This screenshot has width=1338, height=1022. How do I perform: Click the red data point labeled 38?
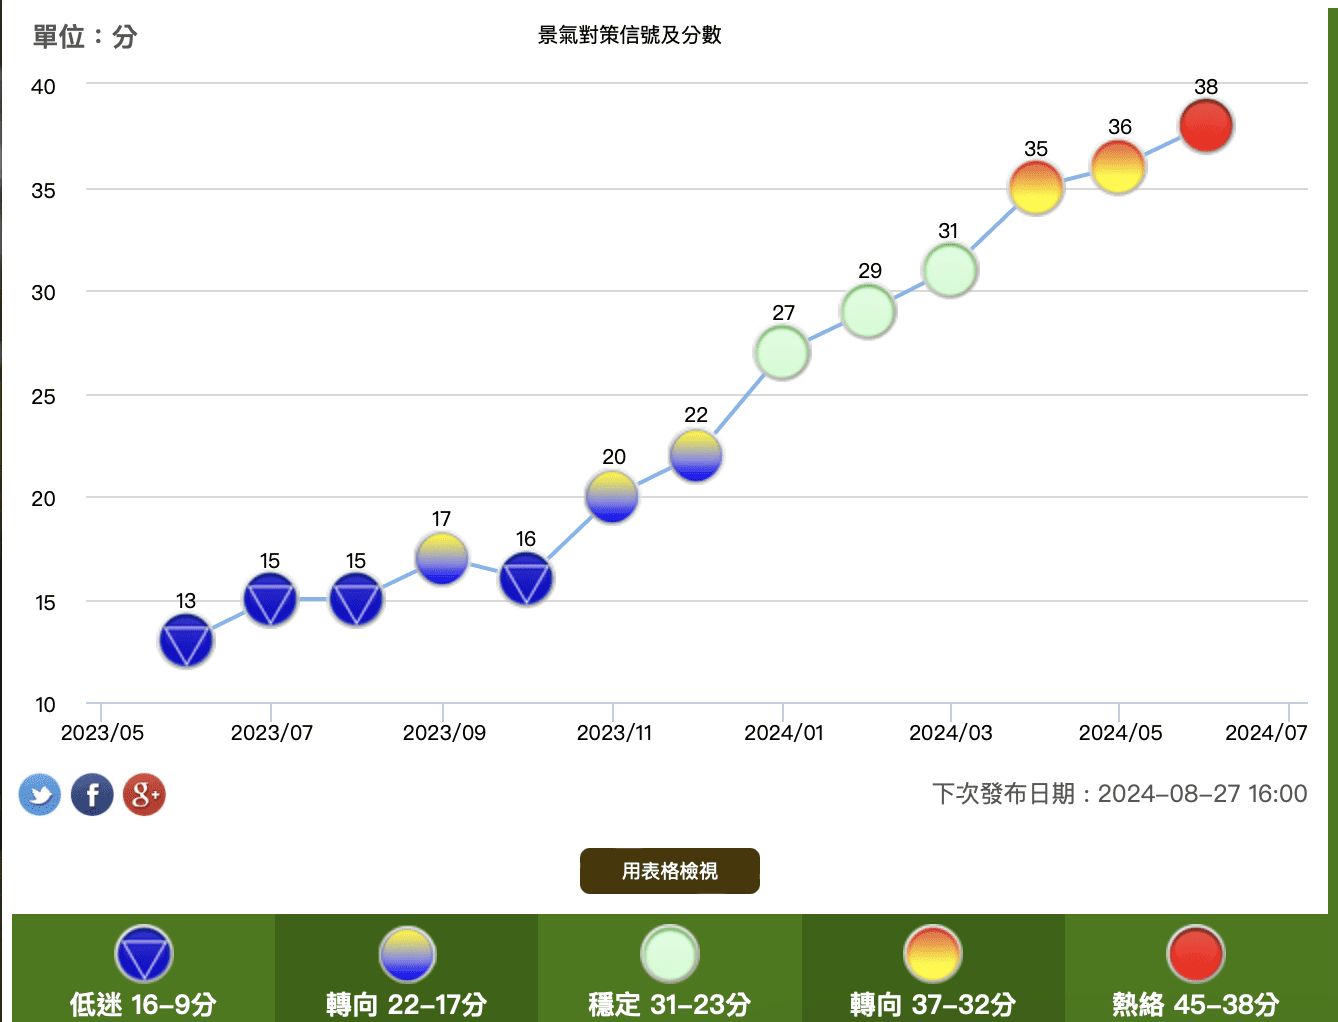pos(1206,126)
